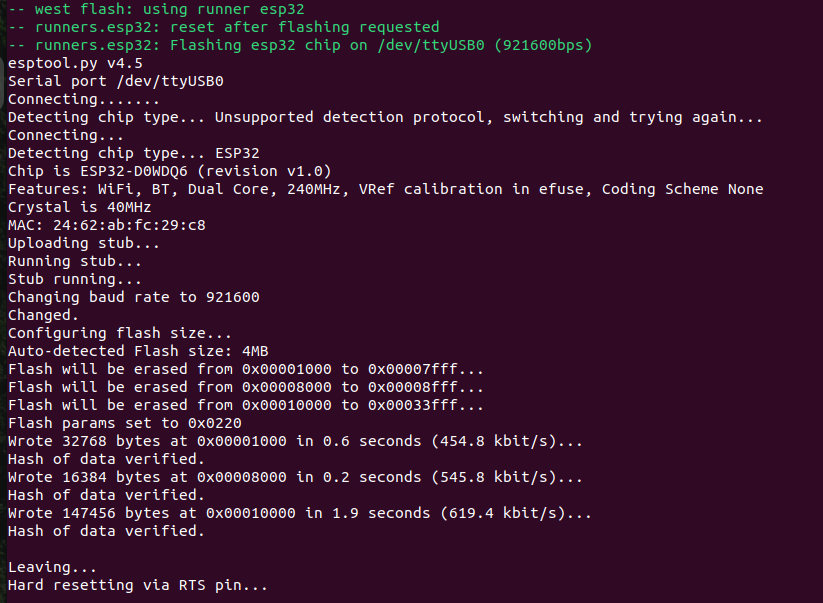Click the 'Uploading stub...' line
This screenshot has width=823, height=603.
[x=83, y=243]
